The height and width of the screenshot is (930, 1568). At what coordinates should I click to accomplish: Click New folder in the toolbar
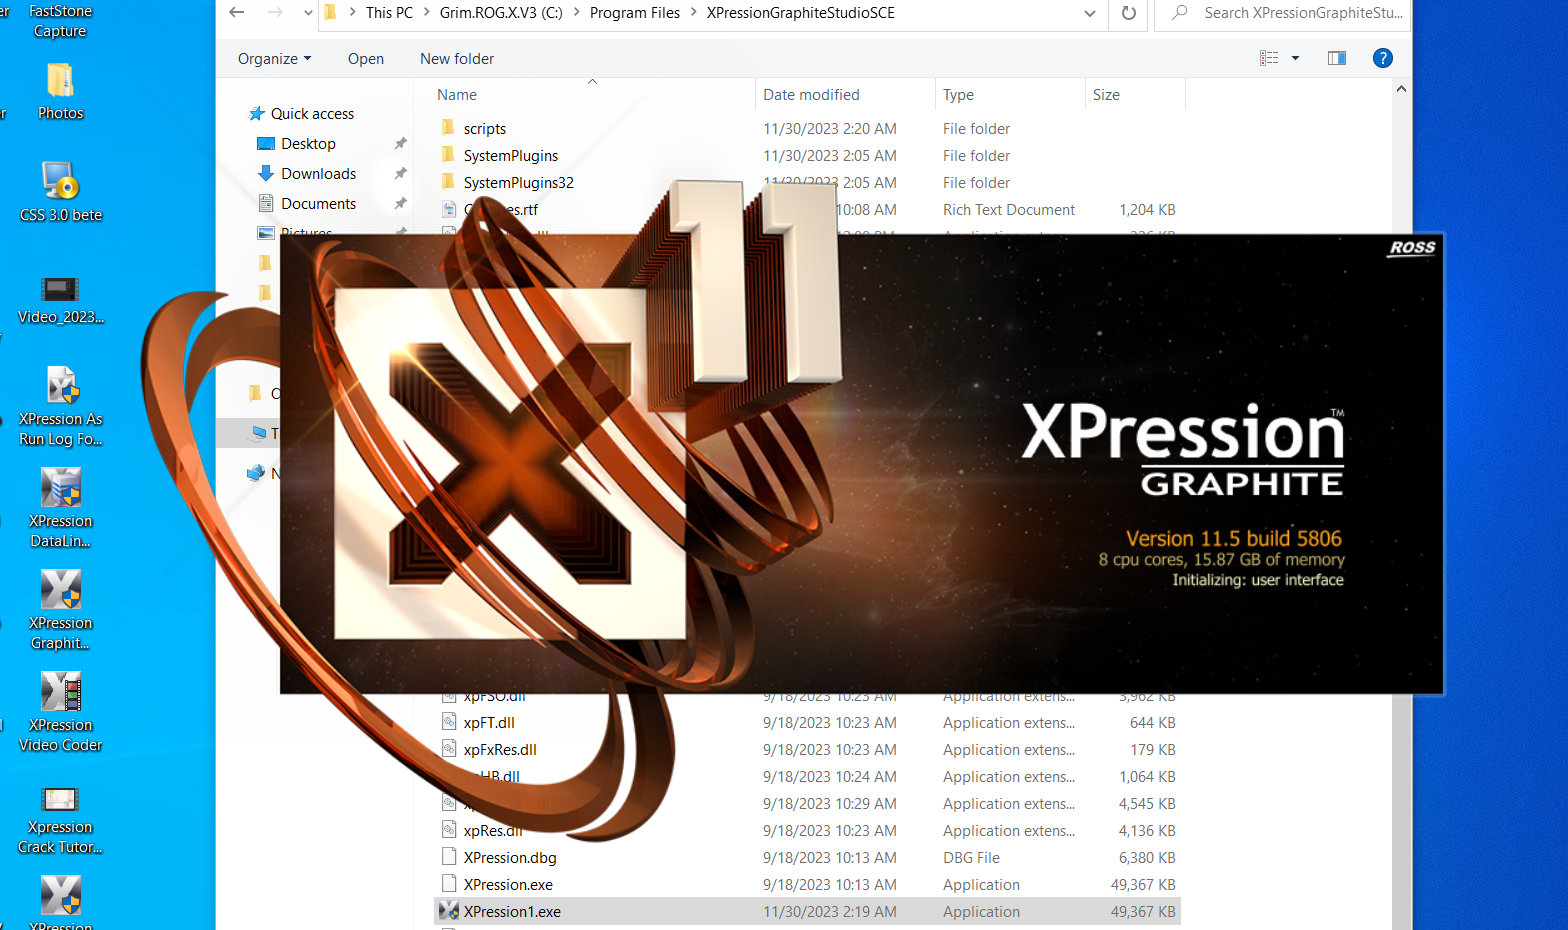pyautogui.click(x=456, y=59)
